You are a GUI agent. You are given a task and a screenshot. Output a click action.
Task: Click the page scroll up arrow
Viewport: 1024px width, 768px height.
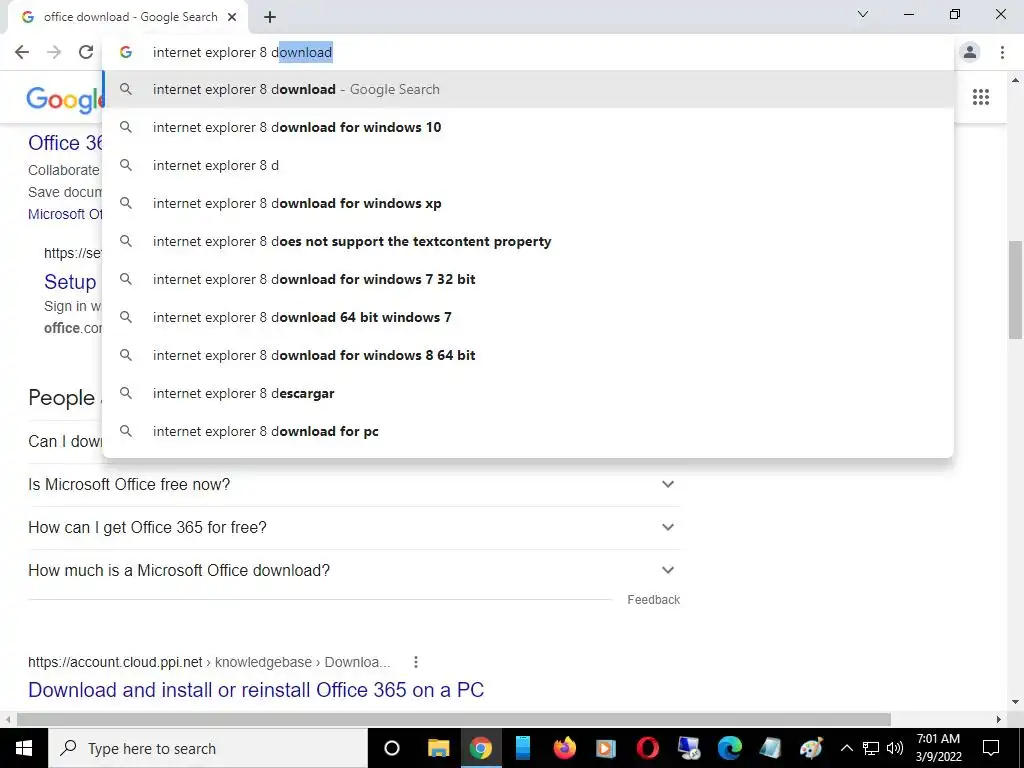click(x=1015, y=80)
